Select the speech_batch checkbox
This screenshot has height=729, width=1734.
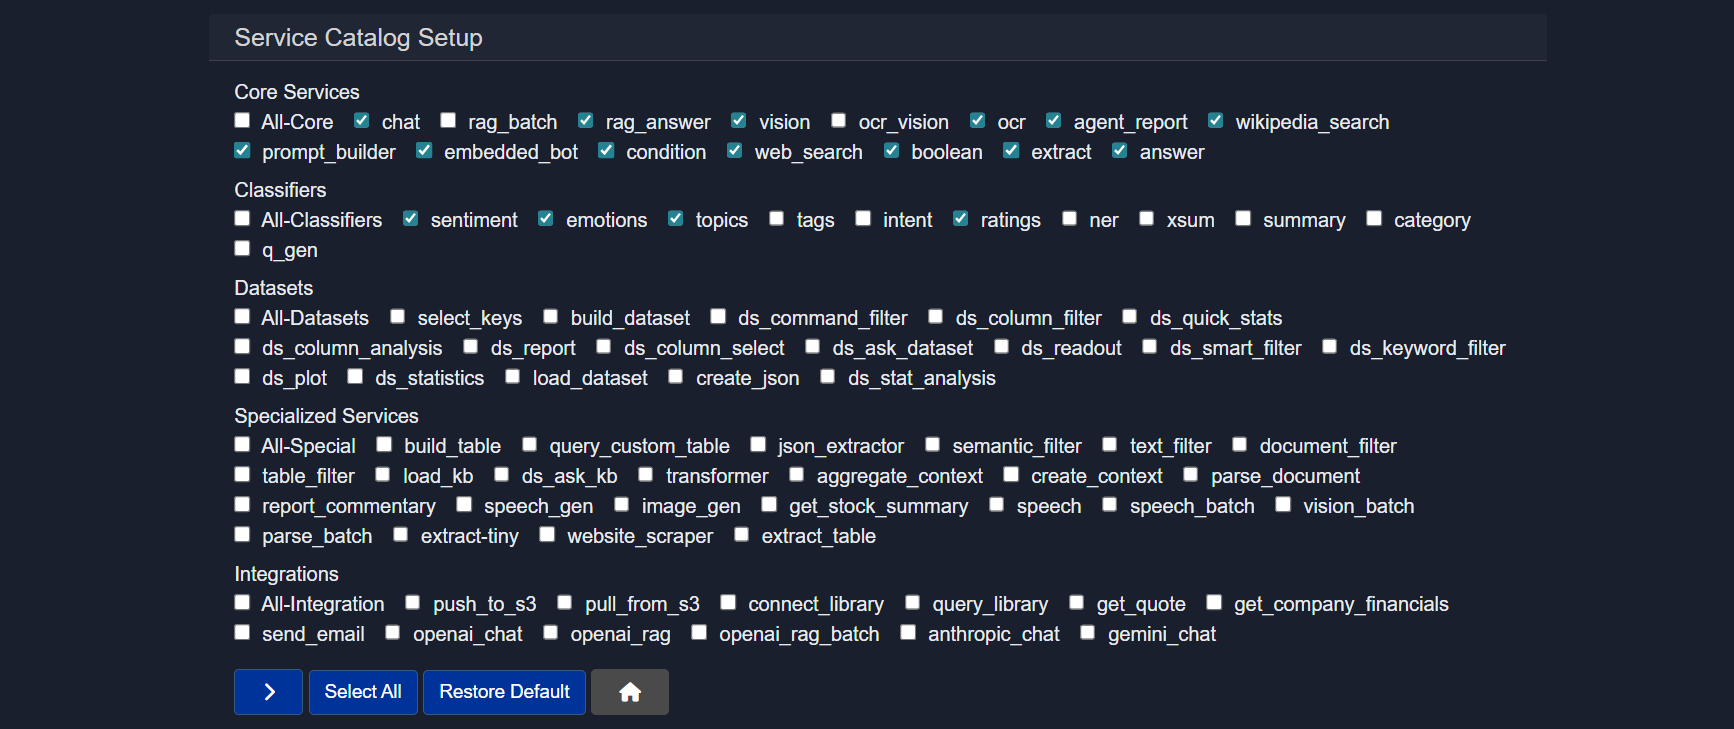1110,505
